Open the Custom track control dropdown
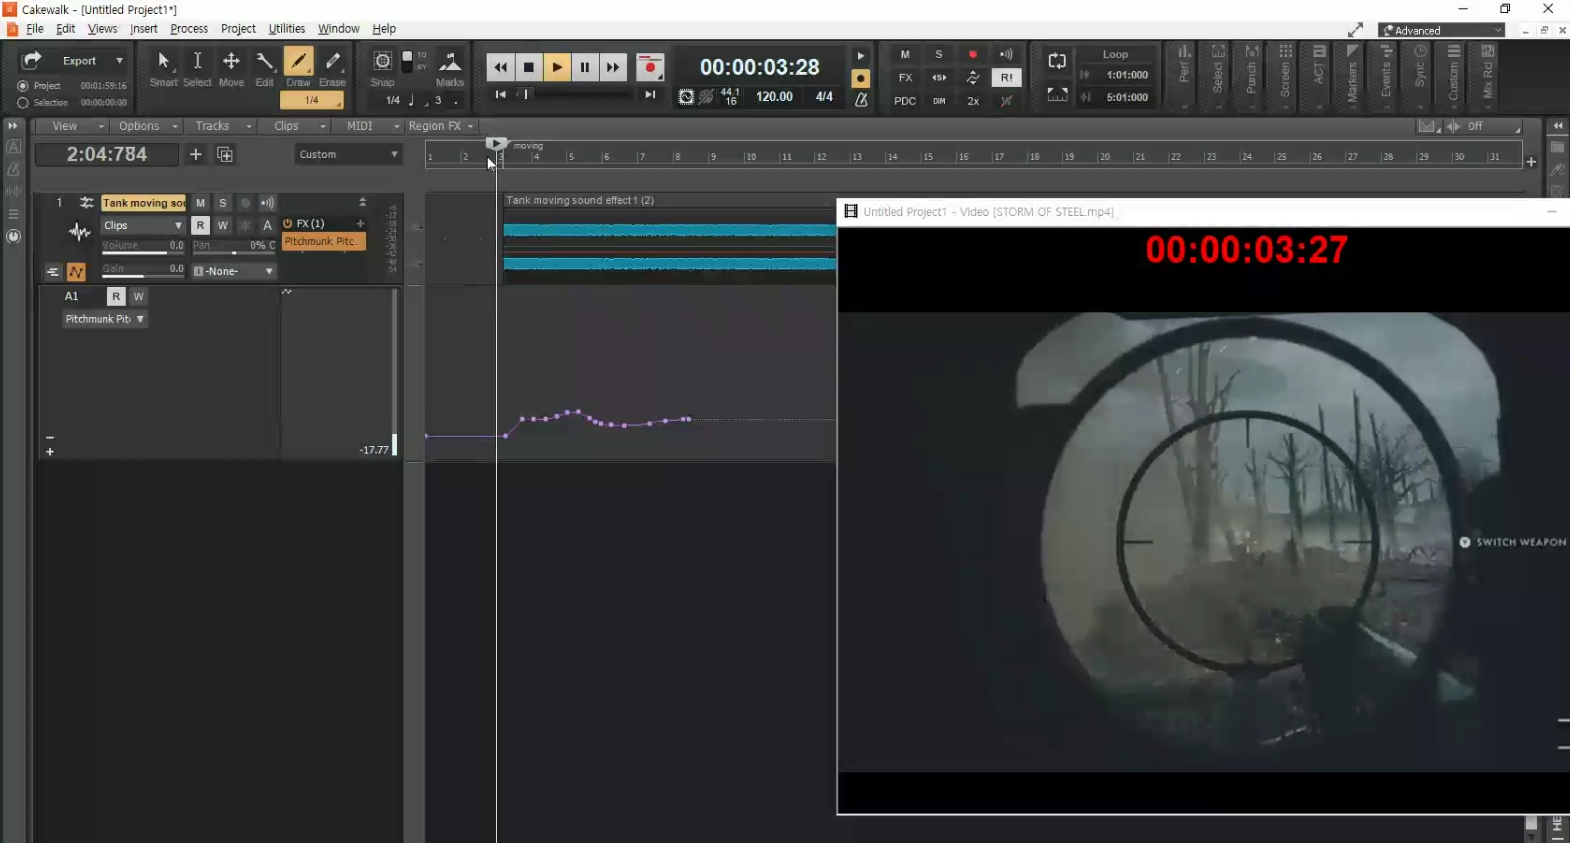The height and width of the screenshot is (843, 1570). pos(348,154)
